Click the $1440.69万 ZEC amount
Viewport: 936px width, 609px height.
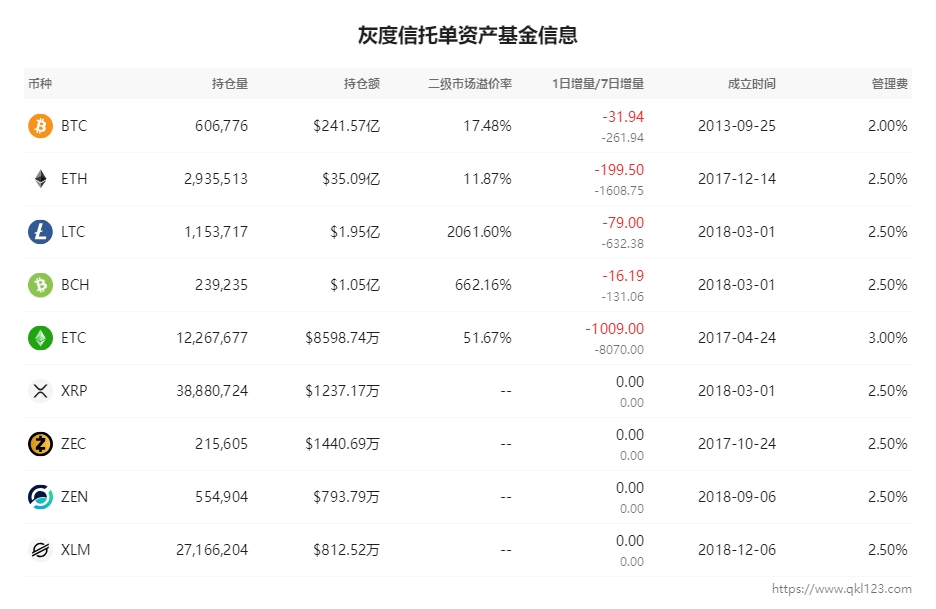click(x=343, y=444)
